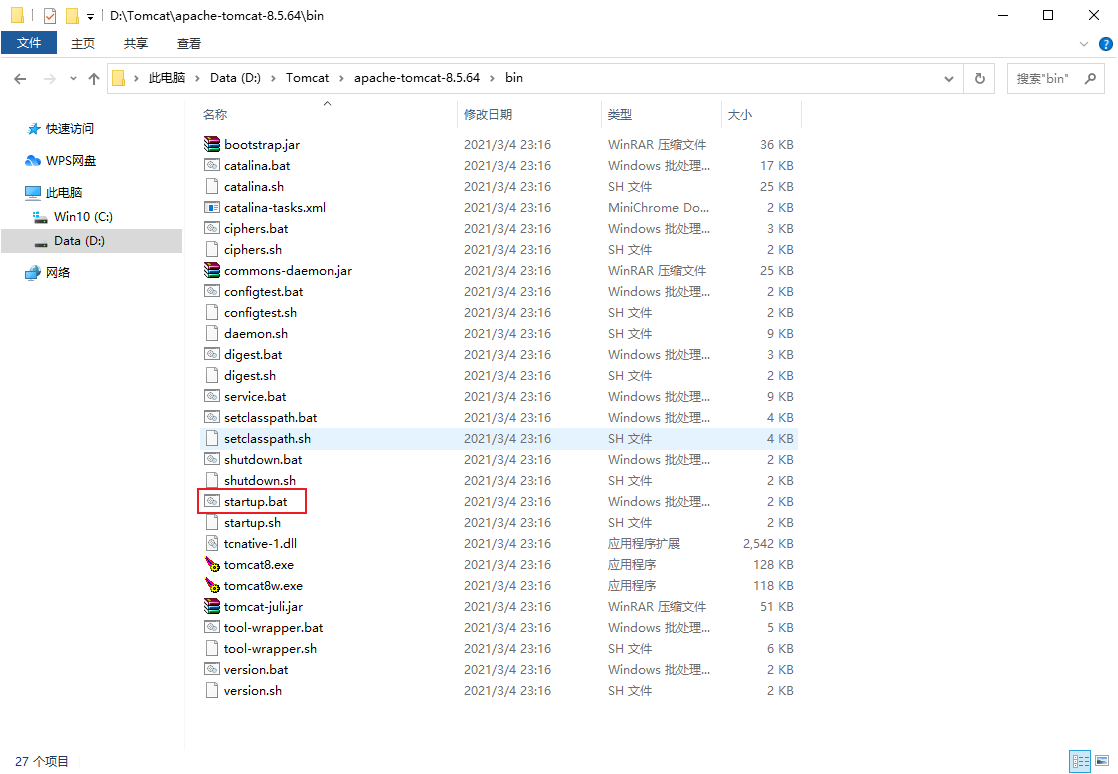1118x774 pixels.
Task: Click the forward navigation arrow
Action: point(50,78)
